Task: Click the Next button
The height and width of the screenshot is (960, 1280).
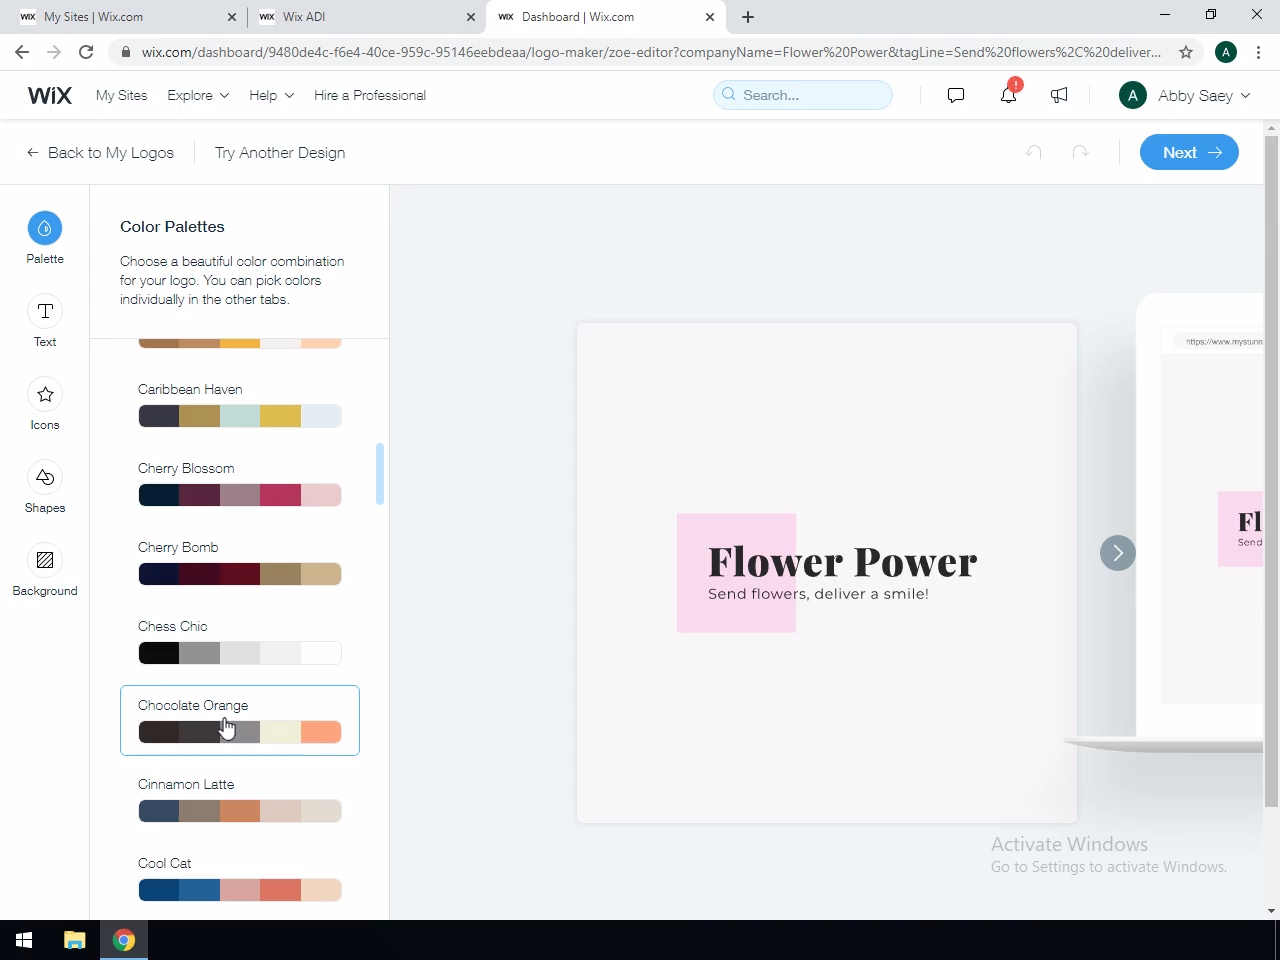Action: (1189, 152)
